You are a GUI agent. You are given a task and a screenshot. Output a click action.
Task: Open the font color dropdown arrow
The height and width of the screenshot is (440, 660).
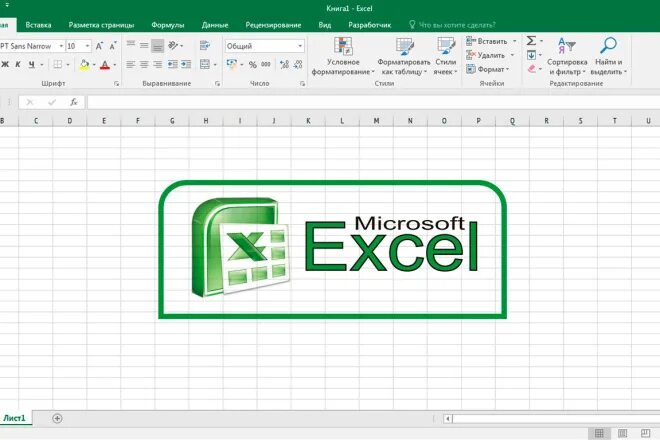pyautogui.click(x=114, y=64)
